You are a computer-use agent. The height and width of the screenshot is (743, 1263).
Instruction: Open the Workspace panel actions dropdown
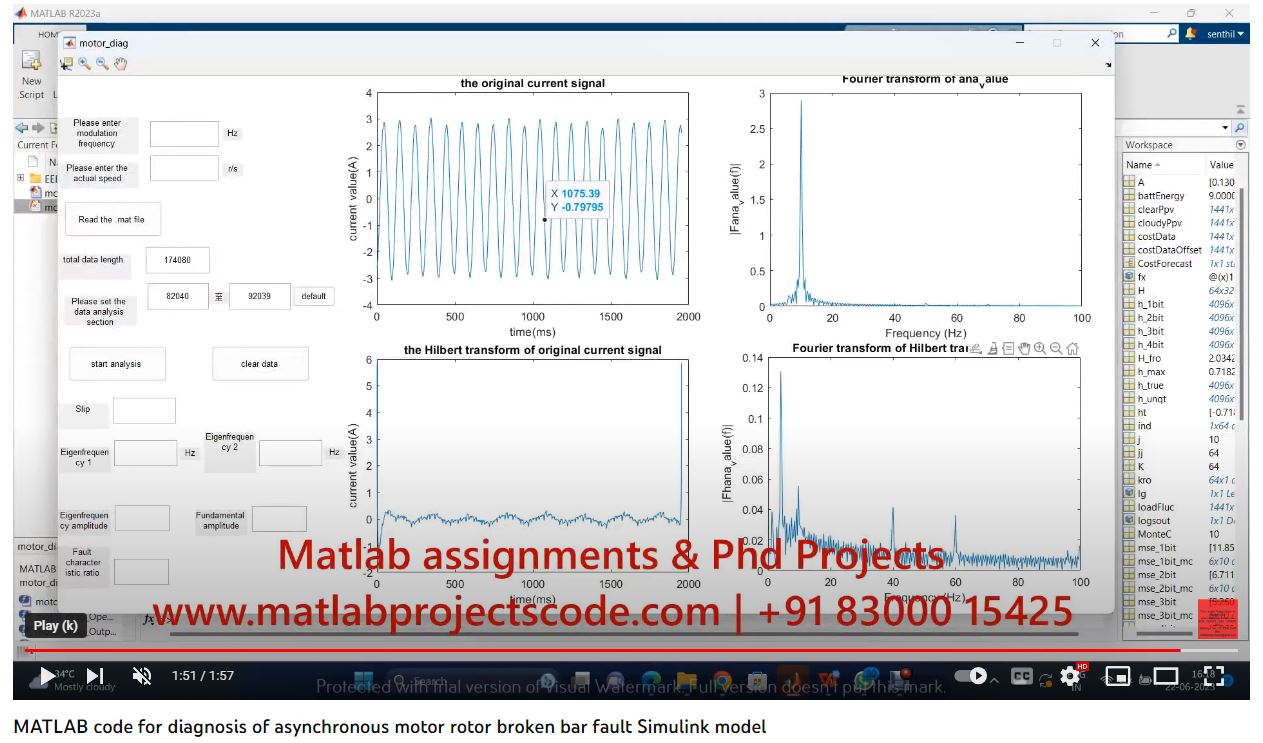pos(1240,145)
